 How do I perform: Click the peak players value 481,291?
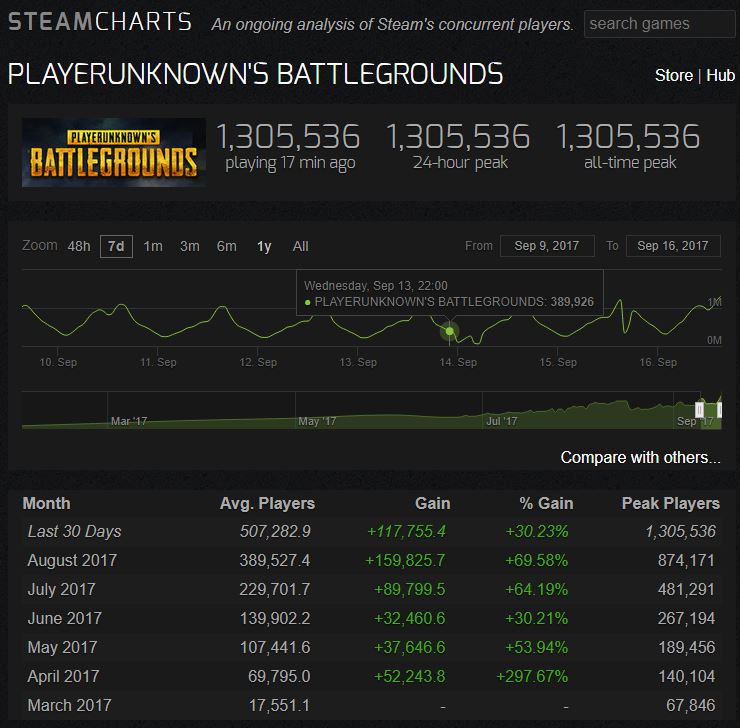pos(686,589)
